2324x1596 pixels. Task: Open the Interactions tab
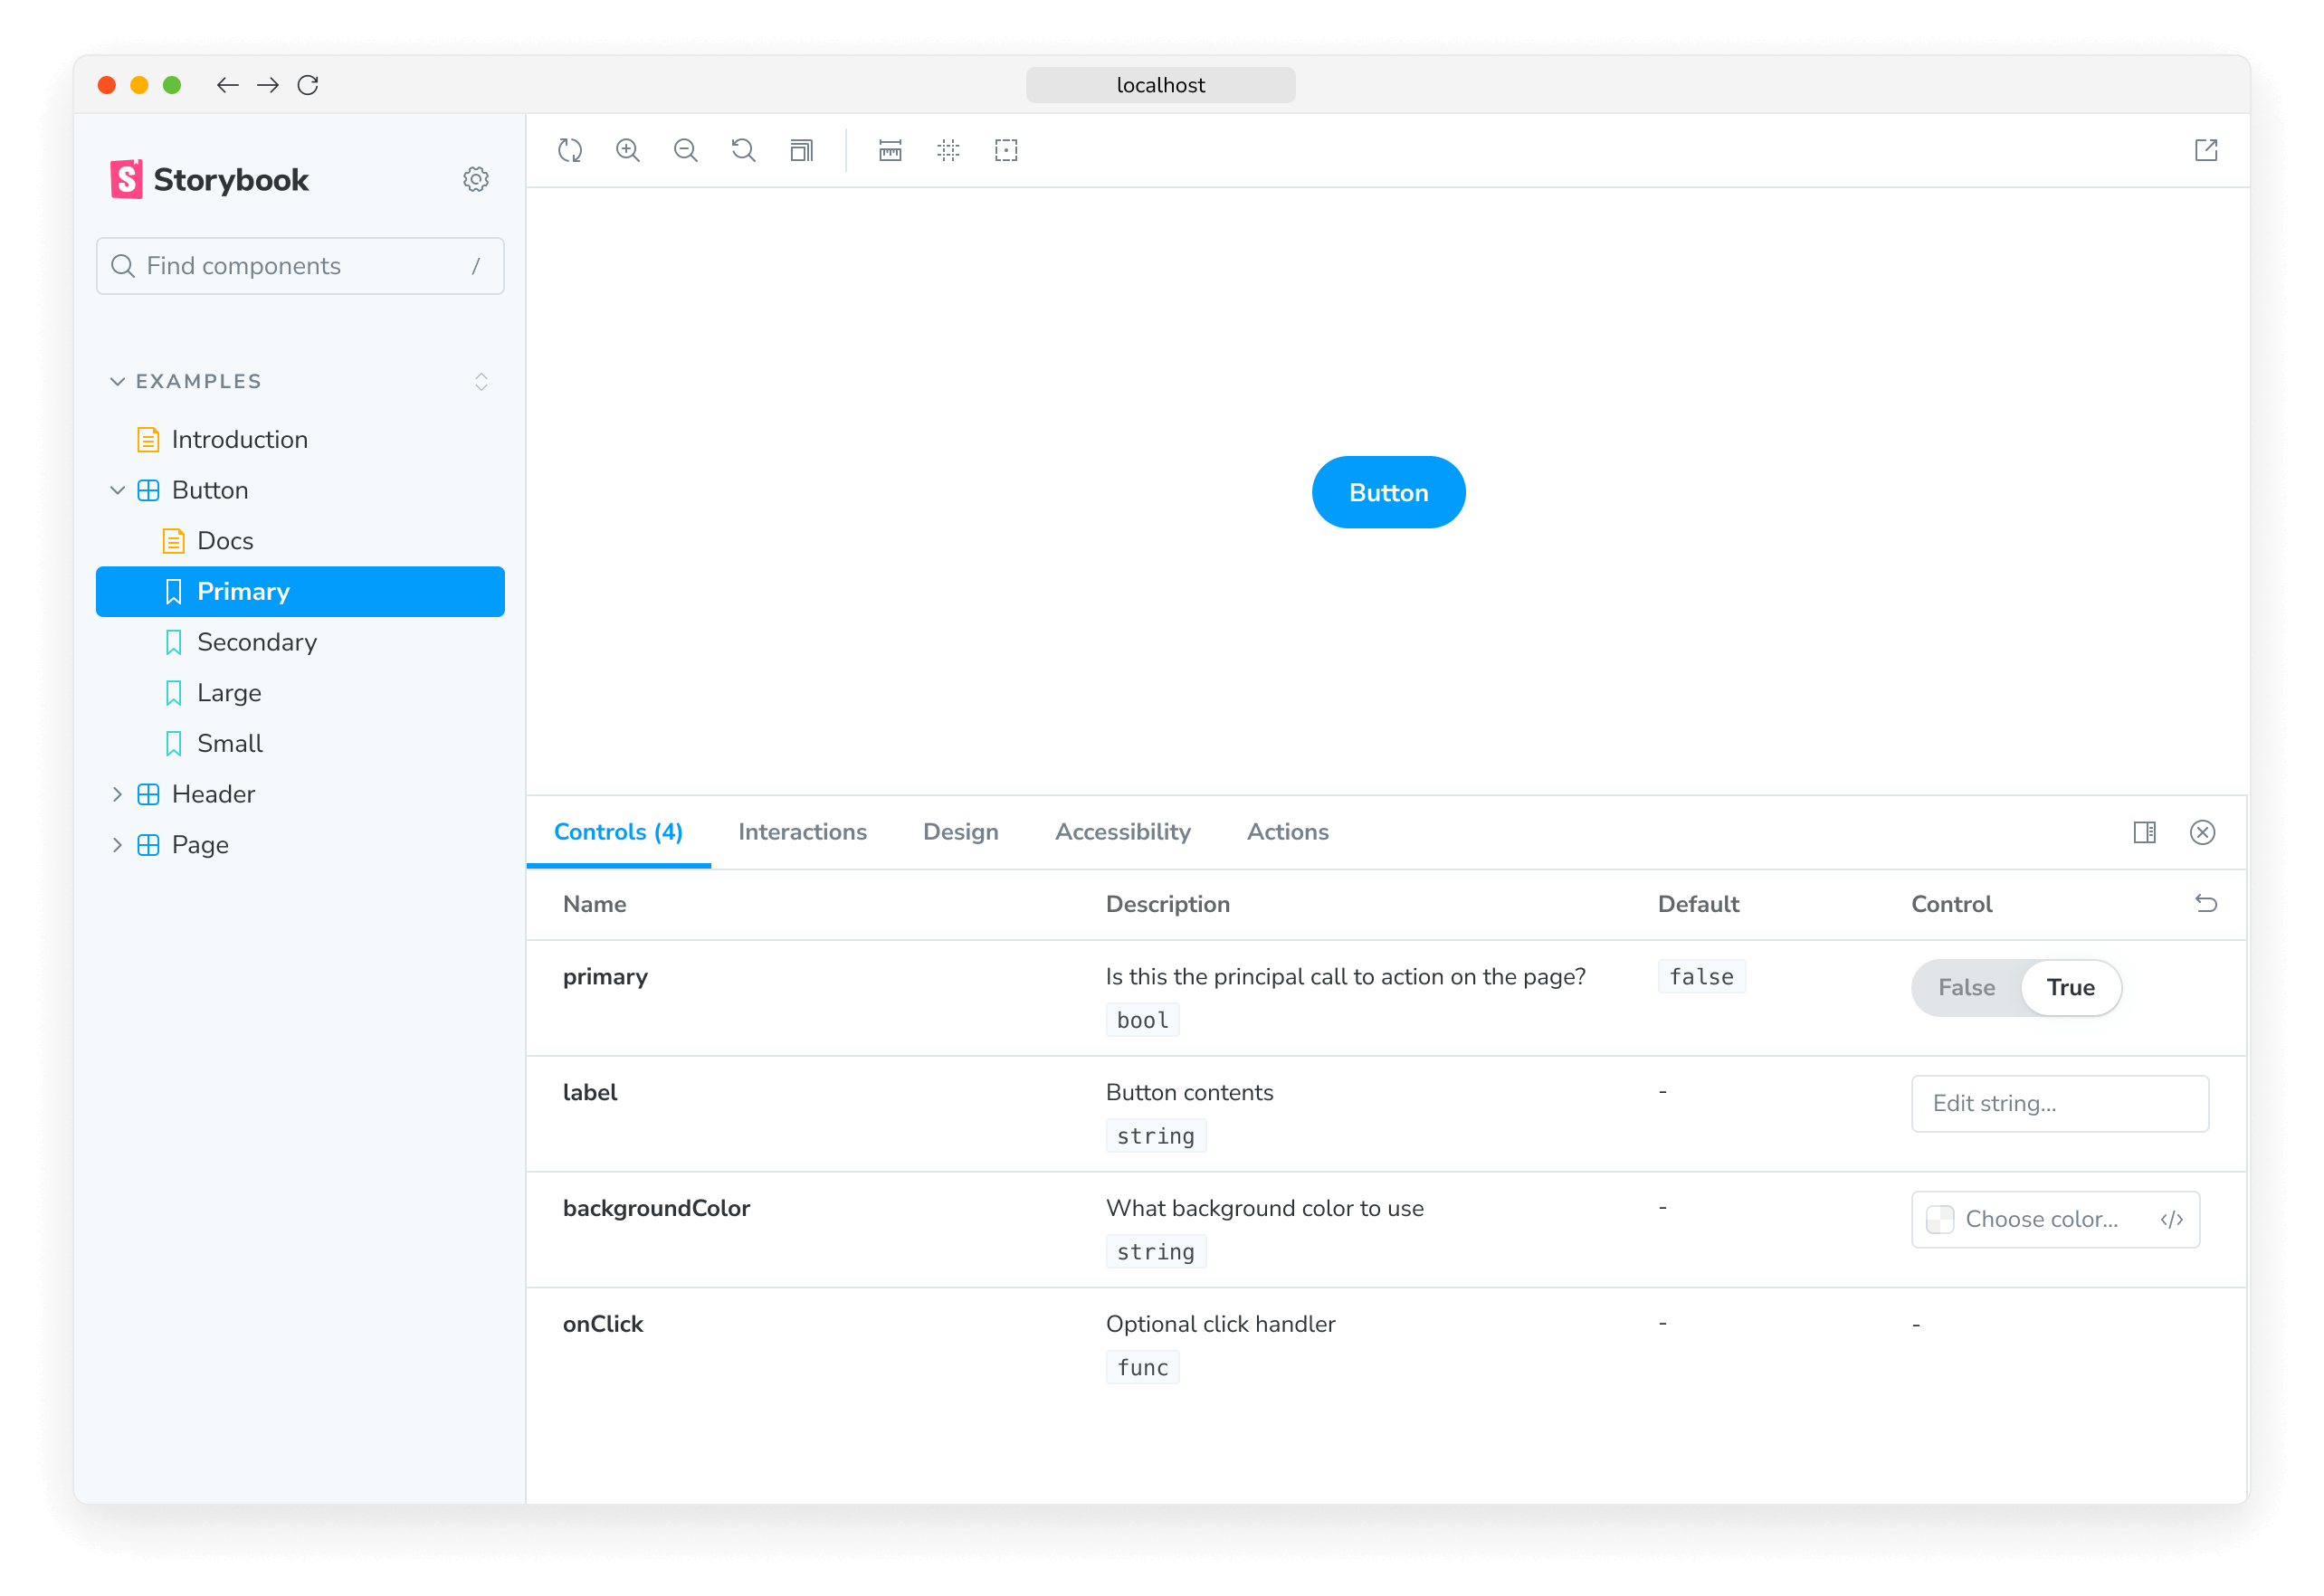pyautogui.click(x=802, y=831)
